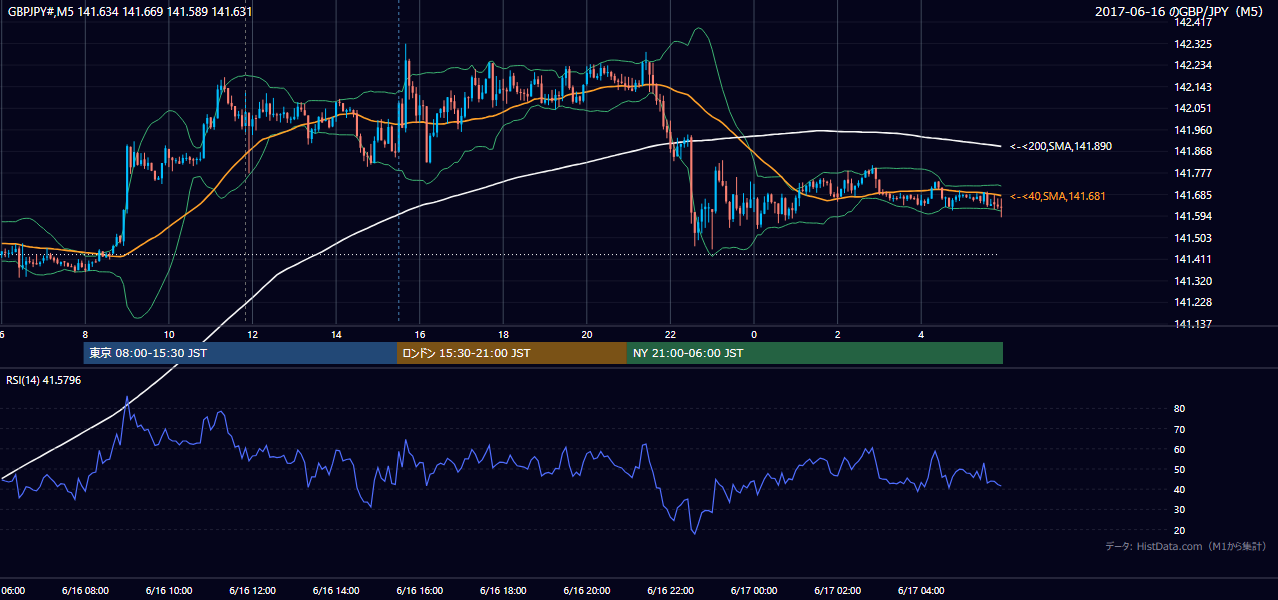The image size is (1278, 600).
Task: Click the 6/16 12:00 time label
Action: coord(253,591)
